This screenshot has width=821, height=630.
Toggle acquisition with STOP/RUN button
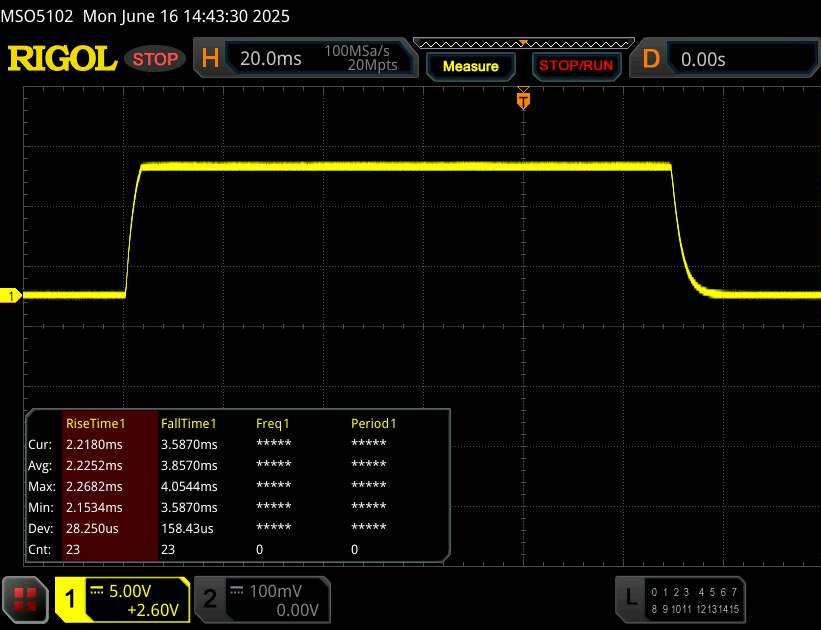(x=576, y=66)
